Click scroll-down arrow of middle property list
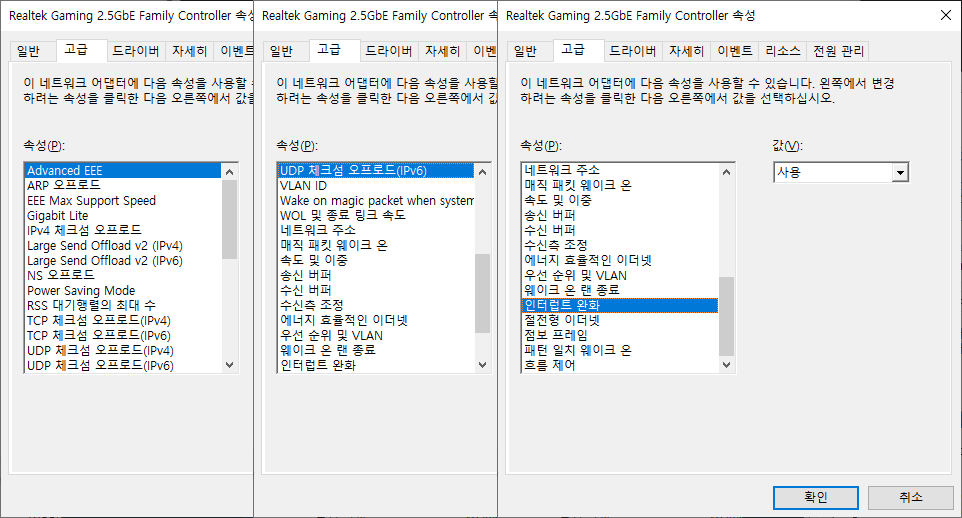962x518 pixels. (x=482, y=365)
